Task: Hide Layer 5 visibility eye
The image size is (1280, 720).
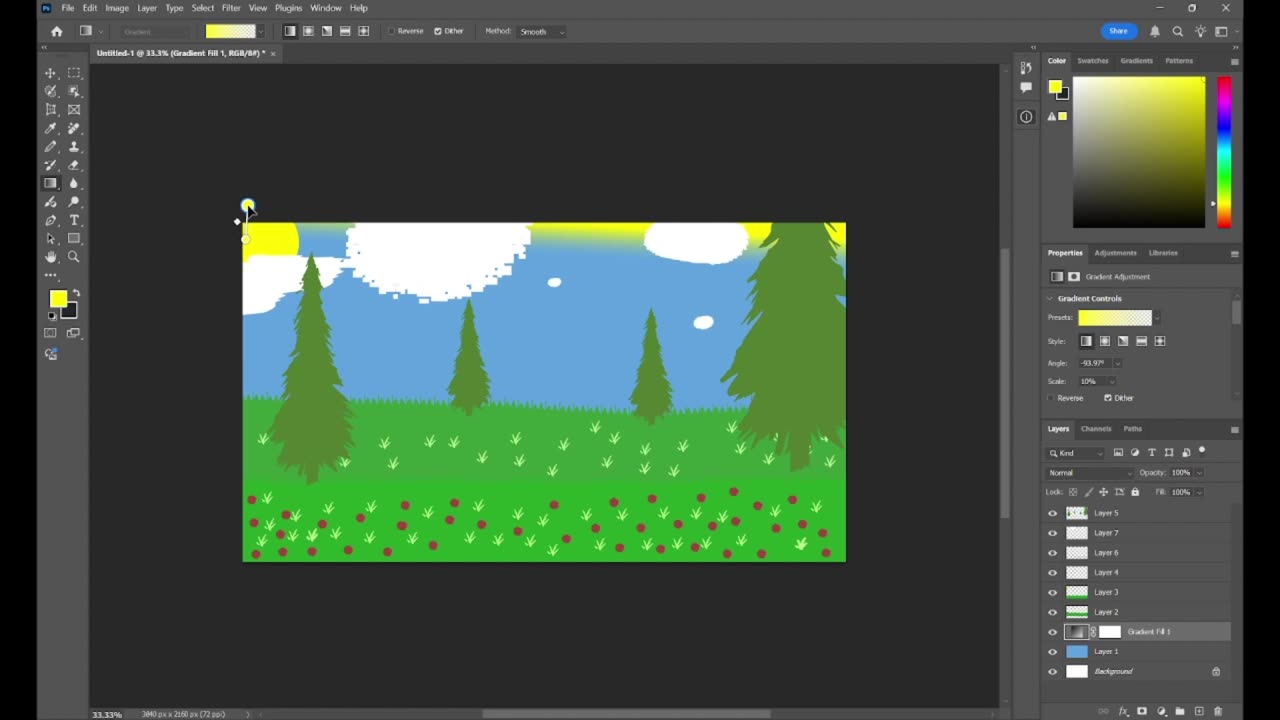Action: (1052, 513)
